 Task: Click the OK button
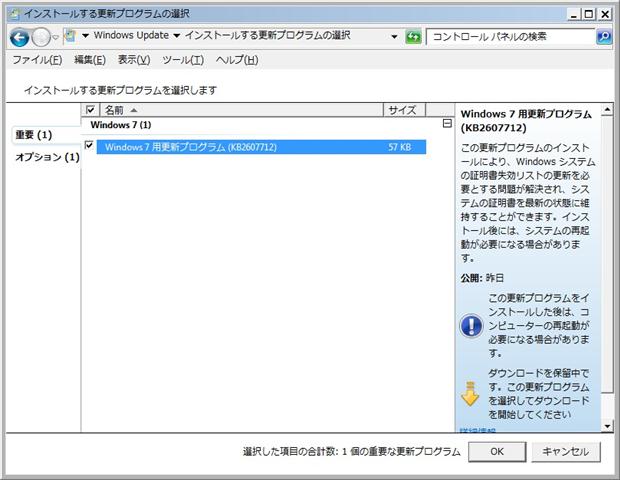[x=497, y=452]
